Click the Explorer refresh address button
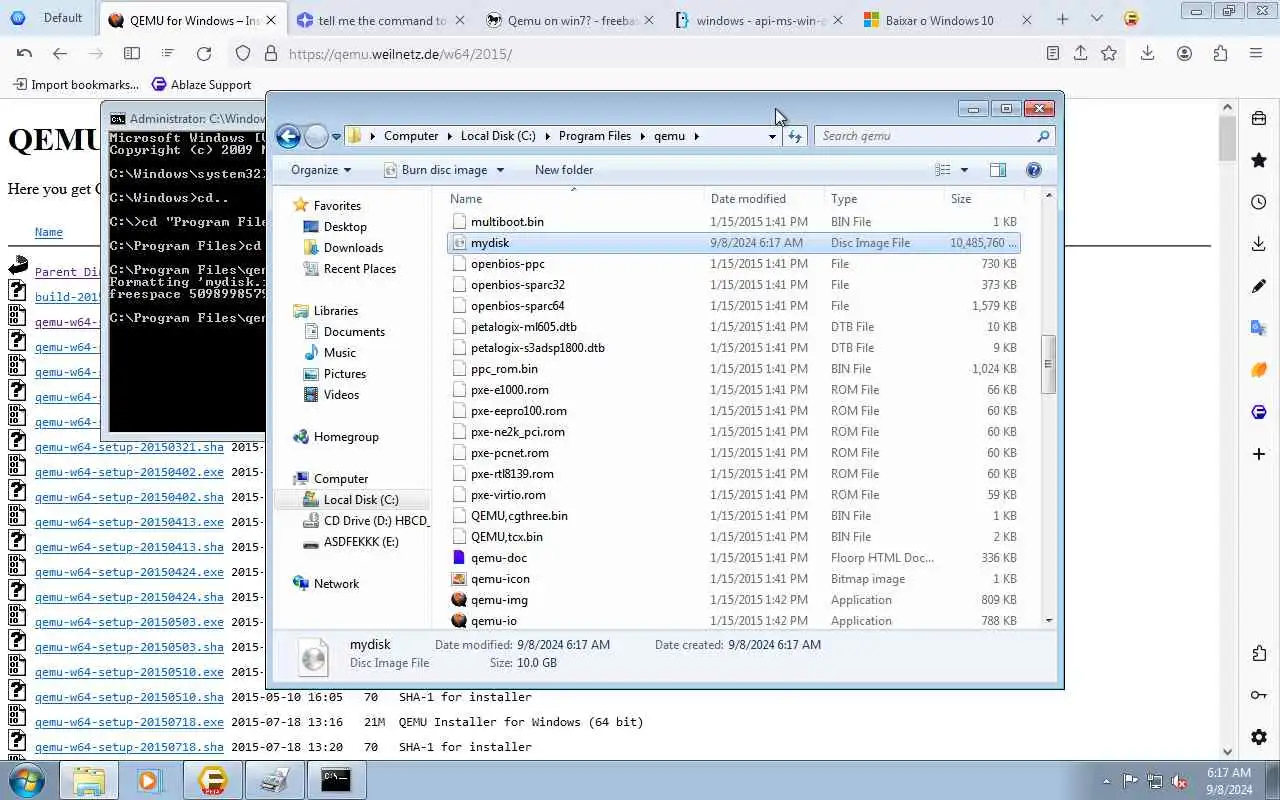This screenshot has height=800, width=1280. (x=795, y=136)
